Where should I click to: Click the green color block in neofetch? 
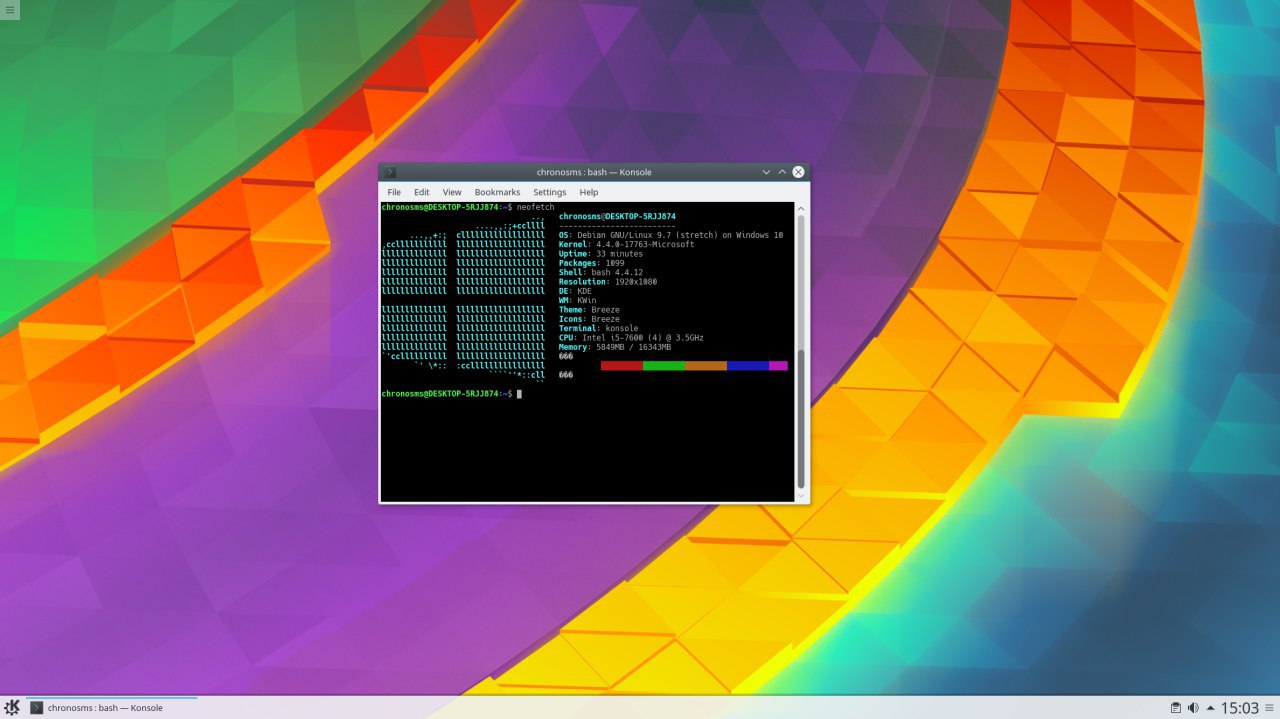click(664, 366)
